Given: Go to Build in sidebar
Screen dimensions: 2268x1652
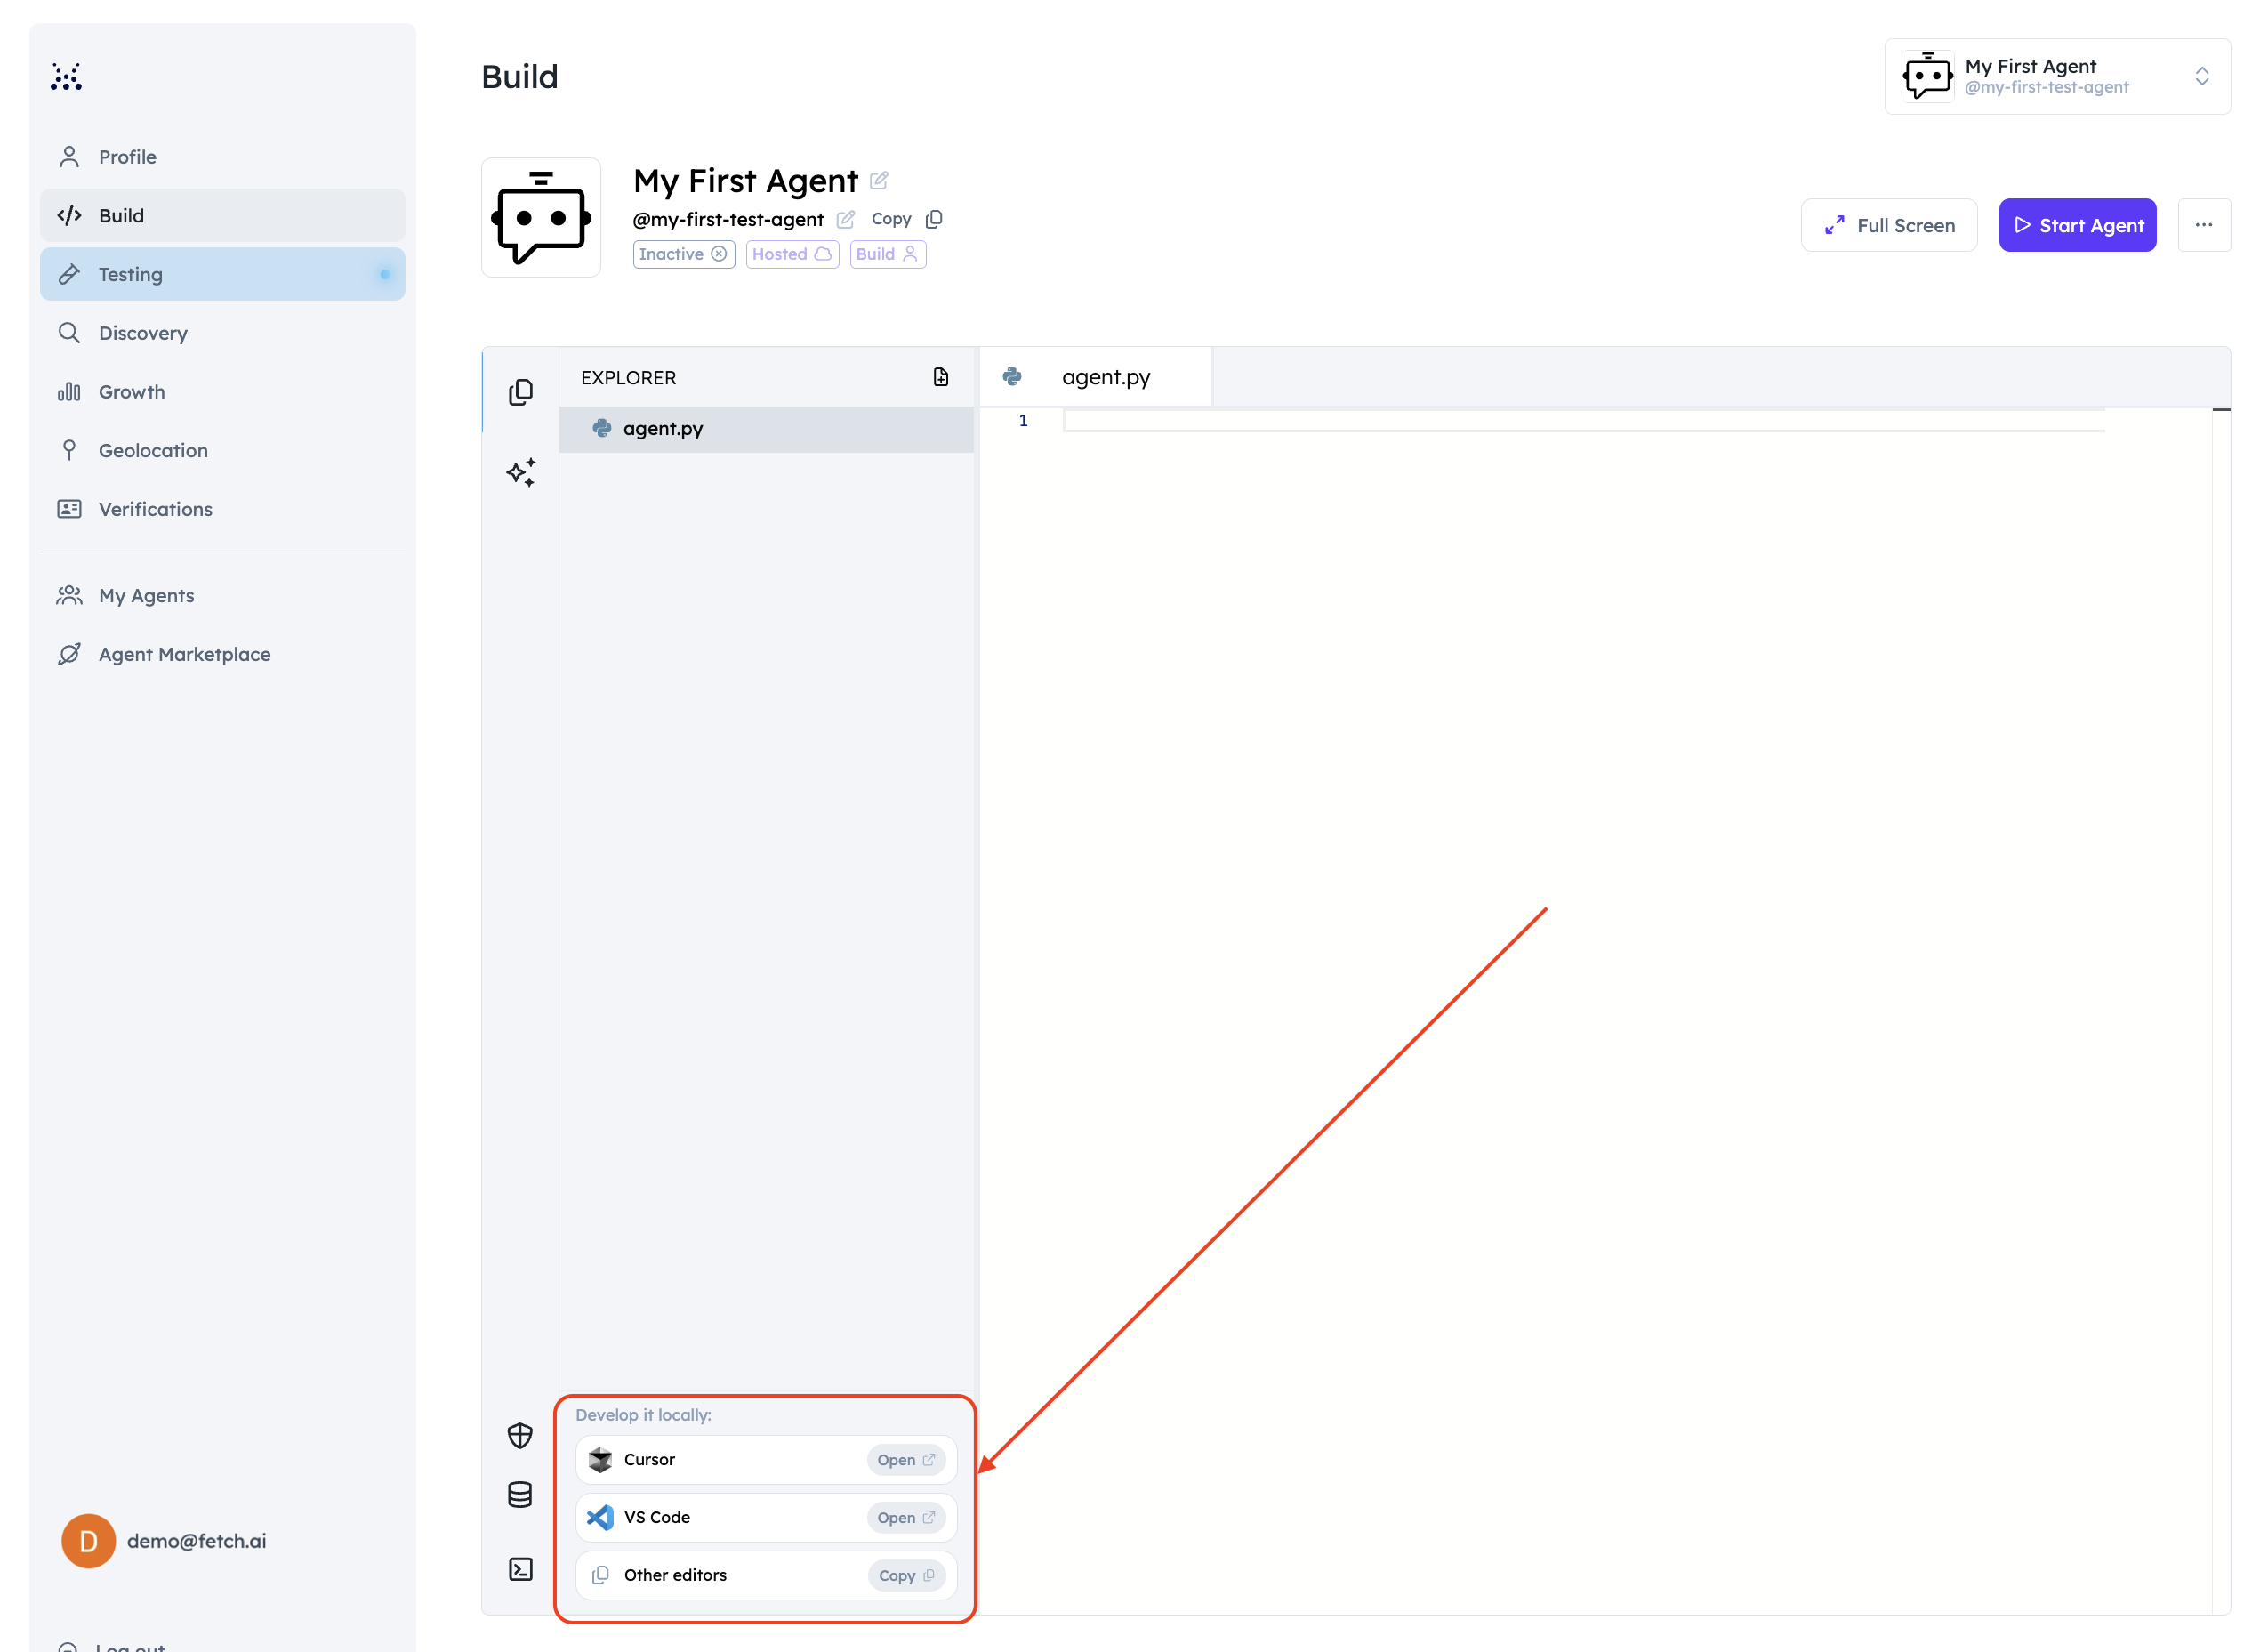Looking at the screenshot, I should (x=222, y=215).
